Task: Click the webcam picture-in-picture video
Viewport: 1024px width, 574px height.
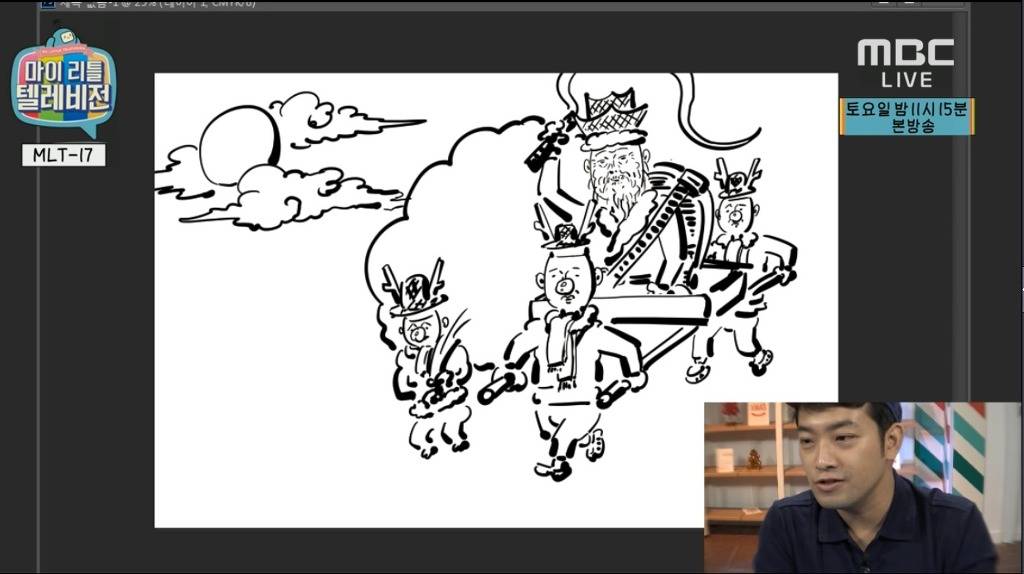Action: 863,487
